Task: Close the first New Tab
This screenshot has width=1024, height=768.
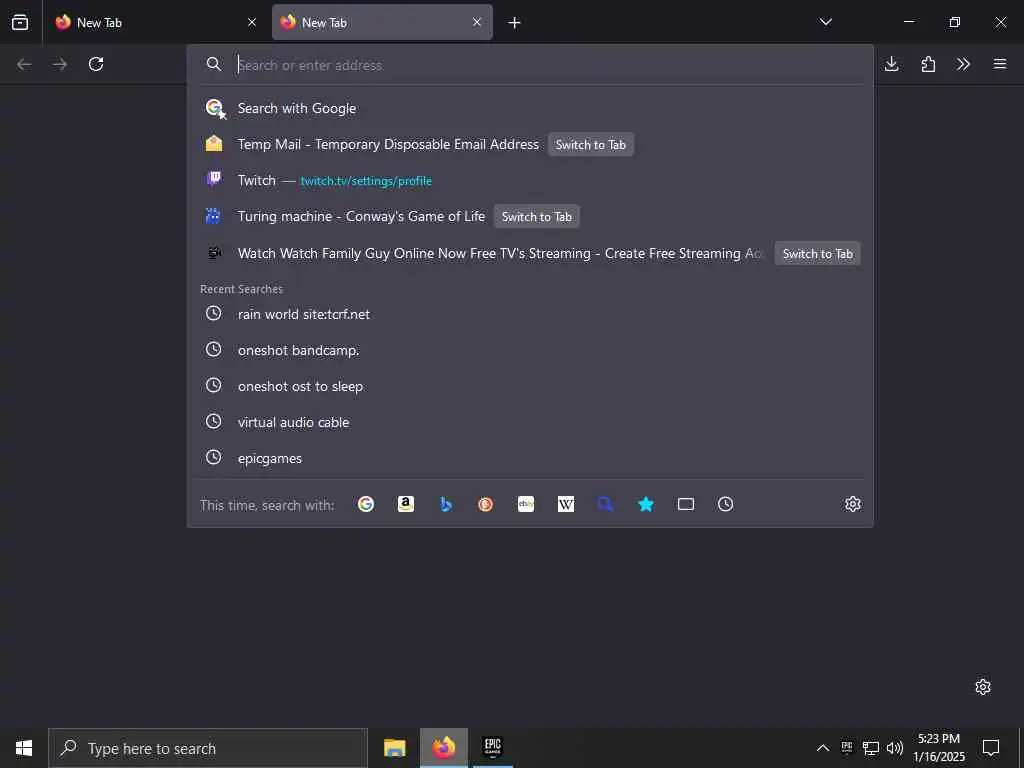Action: [x=252, y=22]
